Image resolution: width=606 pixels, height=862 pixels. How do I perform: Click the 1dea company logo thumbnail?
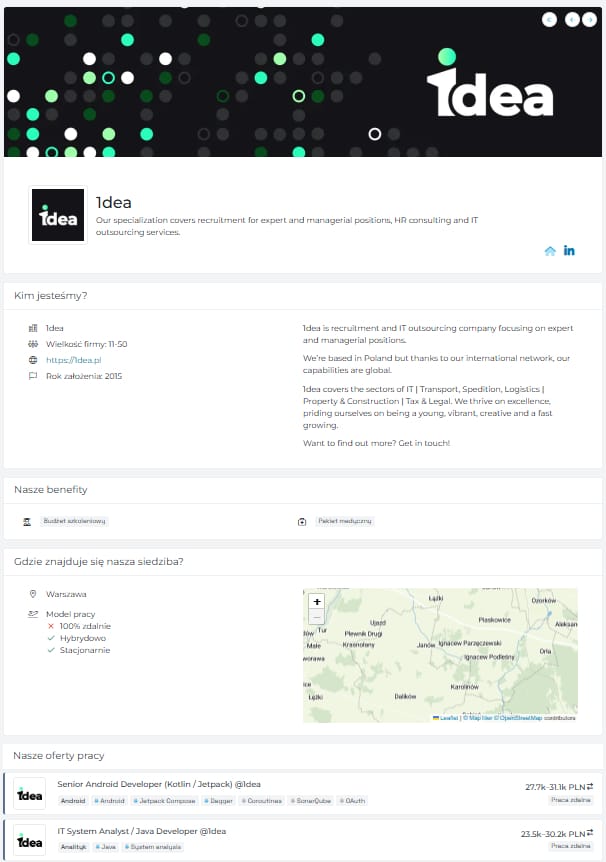[58, 215]
